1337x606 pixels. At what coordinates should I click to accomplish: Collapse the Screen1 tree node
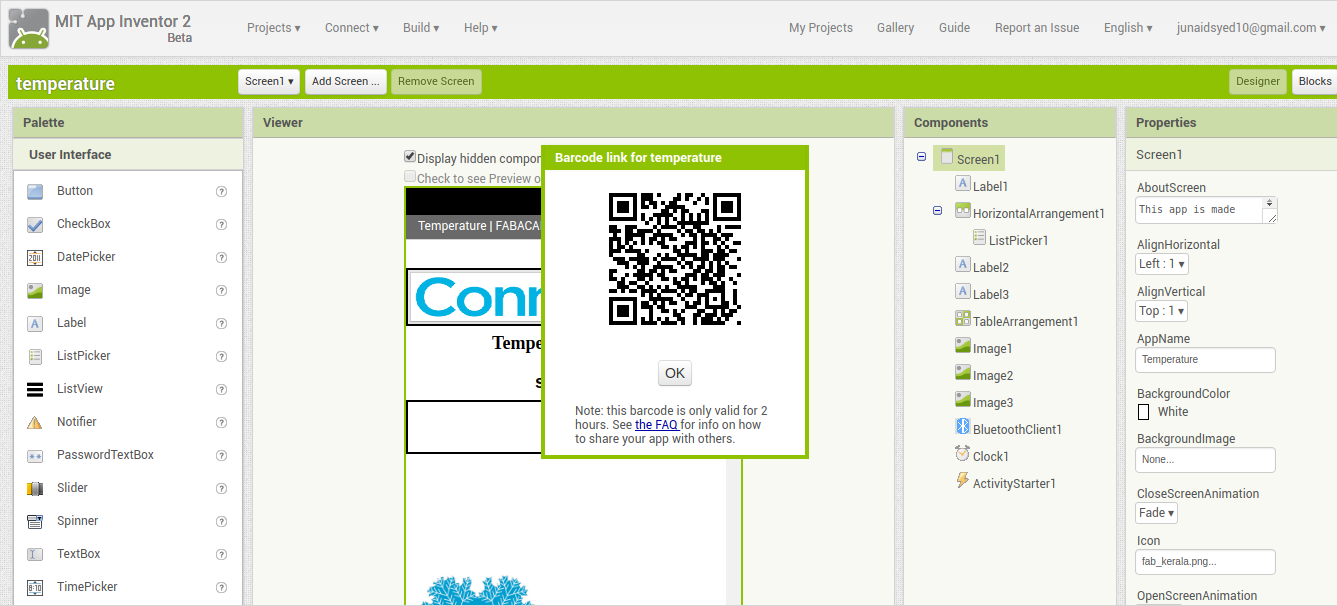pyautogui.click(x=921, y=157)
